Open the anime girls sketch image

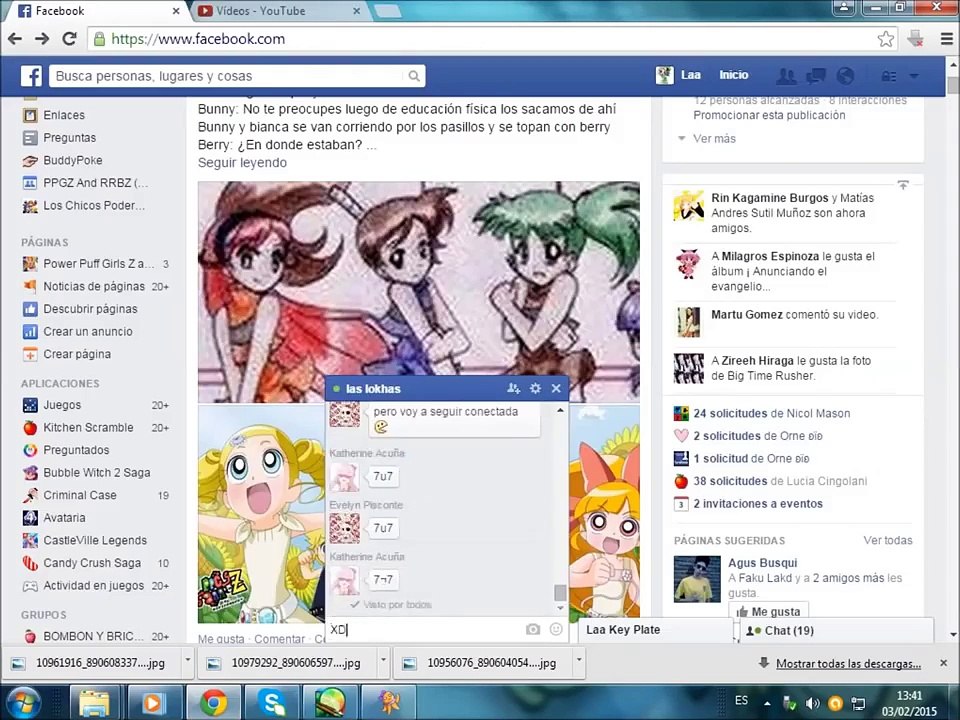tap(419, 291)
